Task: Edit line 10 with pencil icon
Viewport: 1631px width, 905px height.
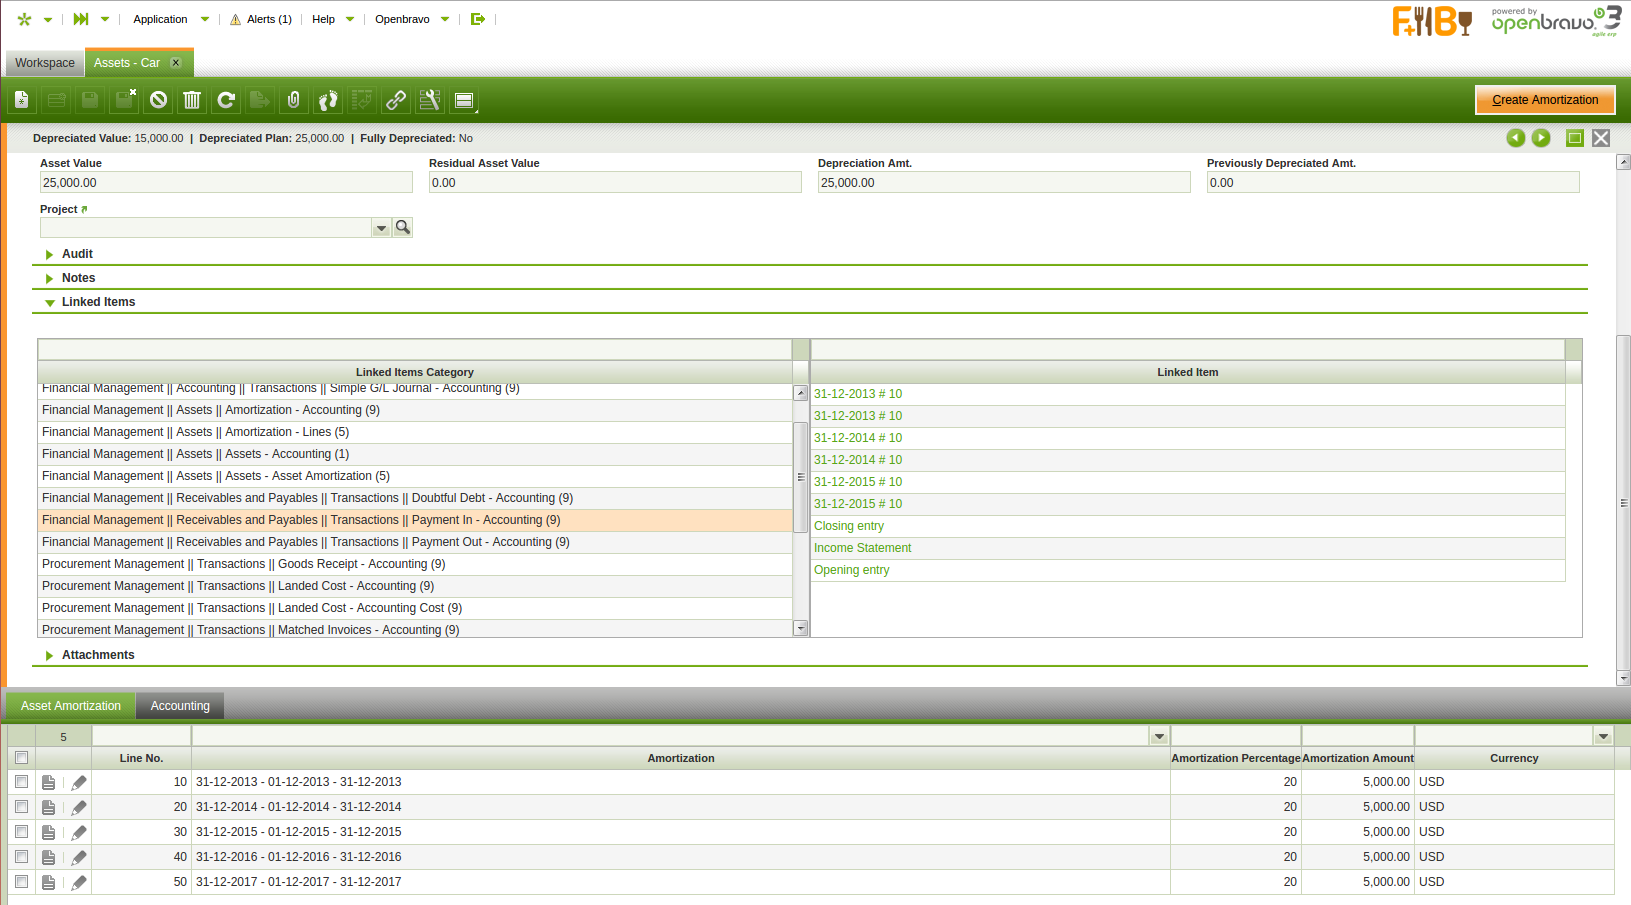Action: (x=79, y=783)
